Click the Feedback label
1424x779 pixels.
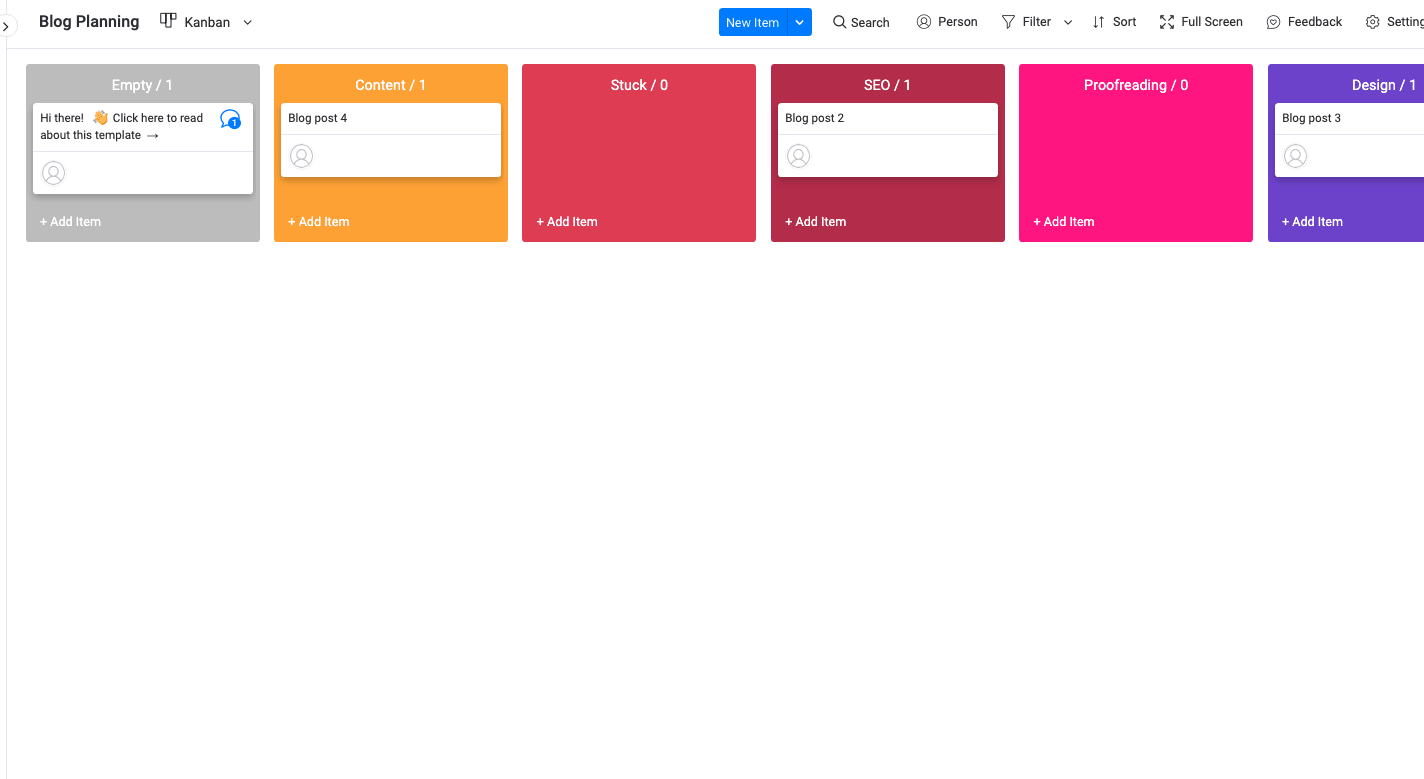pyautogui.click(x=1315, y=22)
